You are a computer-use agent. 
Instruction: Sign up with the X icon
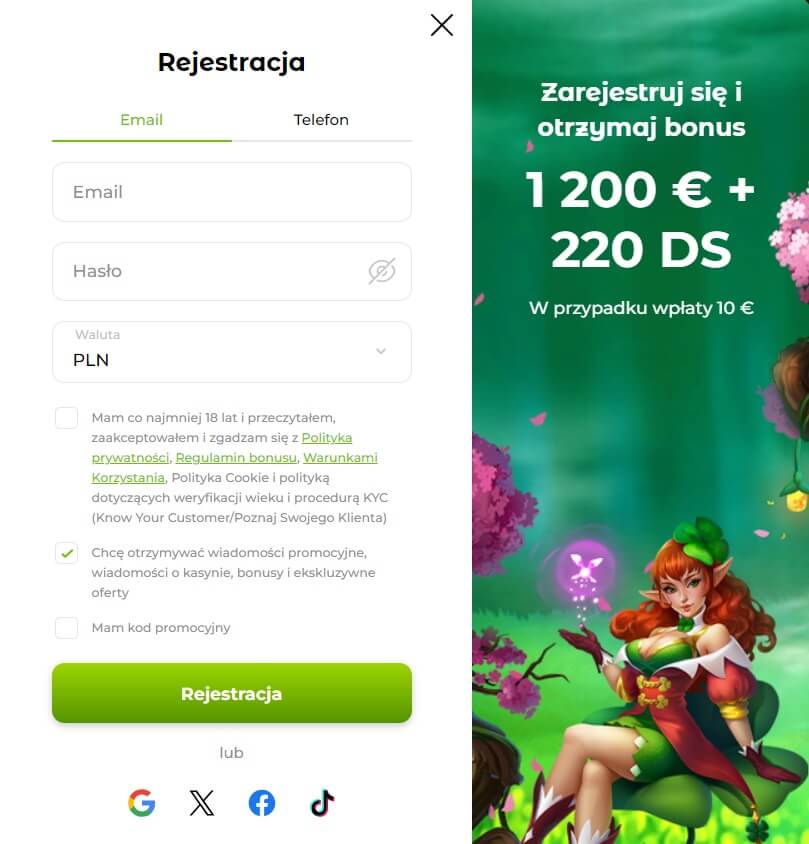[202, 803]
